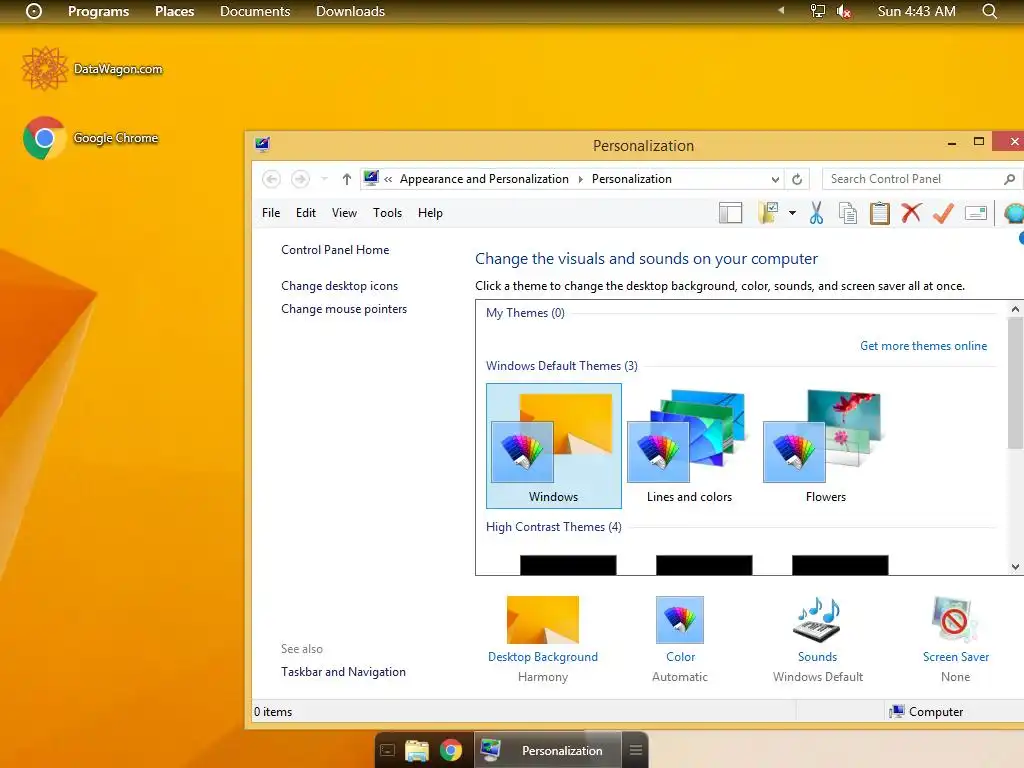Open the search magnifier in top panel
The height and width of the screenshot is (768, 1024).
click(x=989, y=11)
